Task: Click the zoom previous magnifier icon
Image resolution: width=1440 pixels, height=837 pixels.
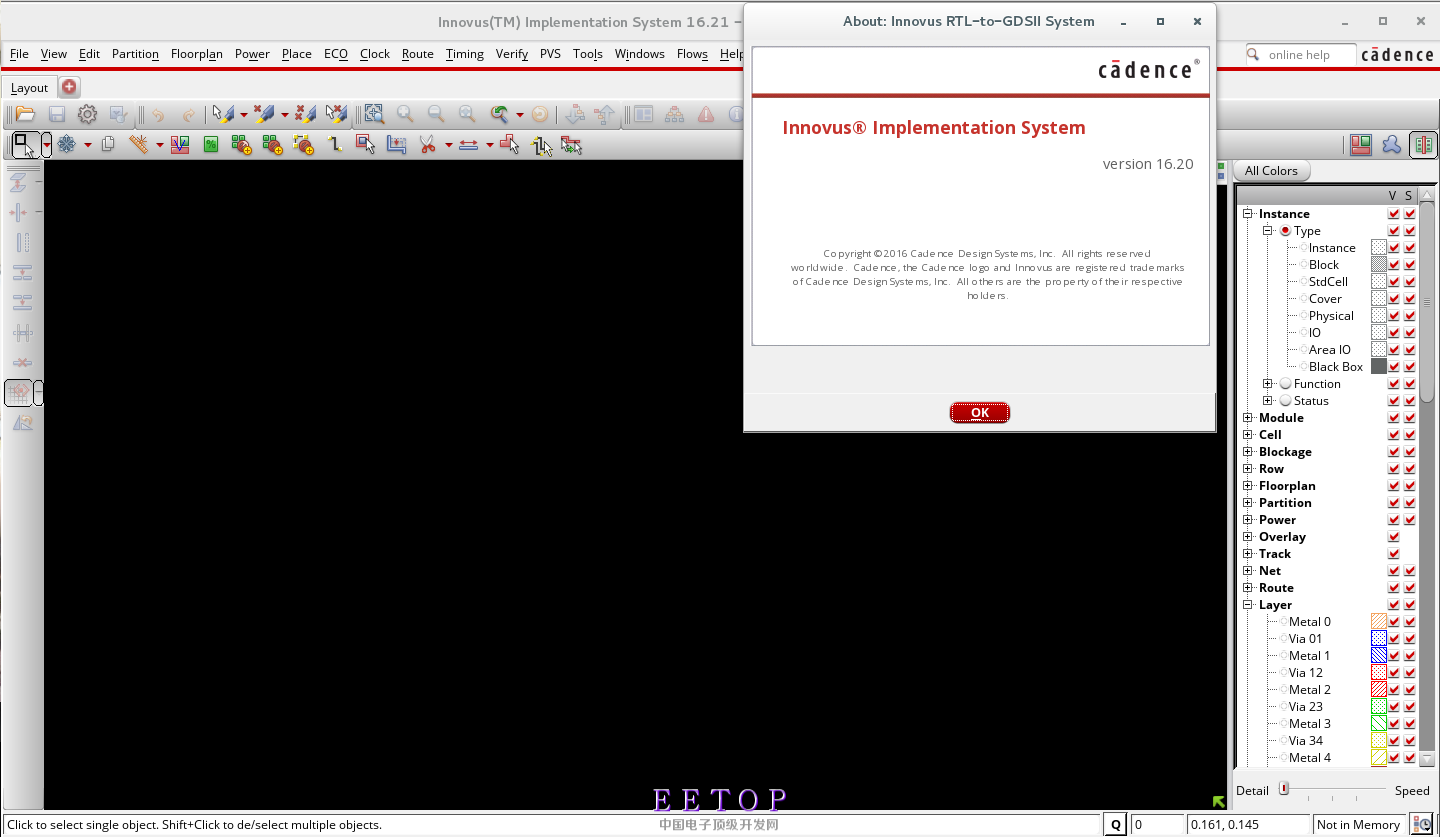Action: pos(498,114)
